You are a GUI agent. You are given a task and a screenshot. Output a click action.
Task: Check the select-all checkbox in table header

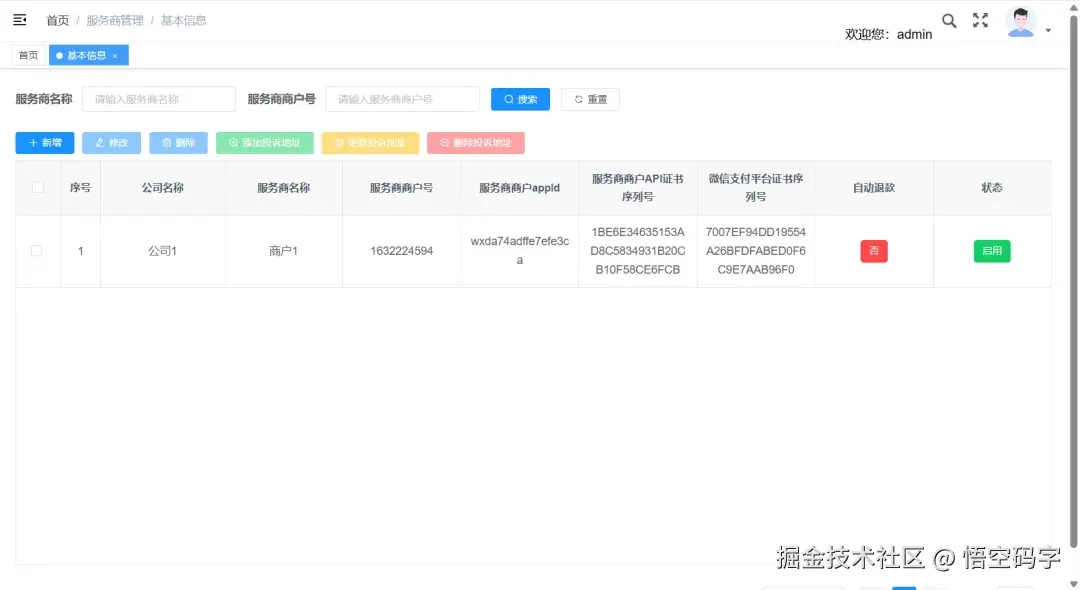[37, 187]
